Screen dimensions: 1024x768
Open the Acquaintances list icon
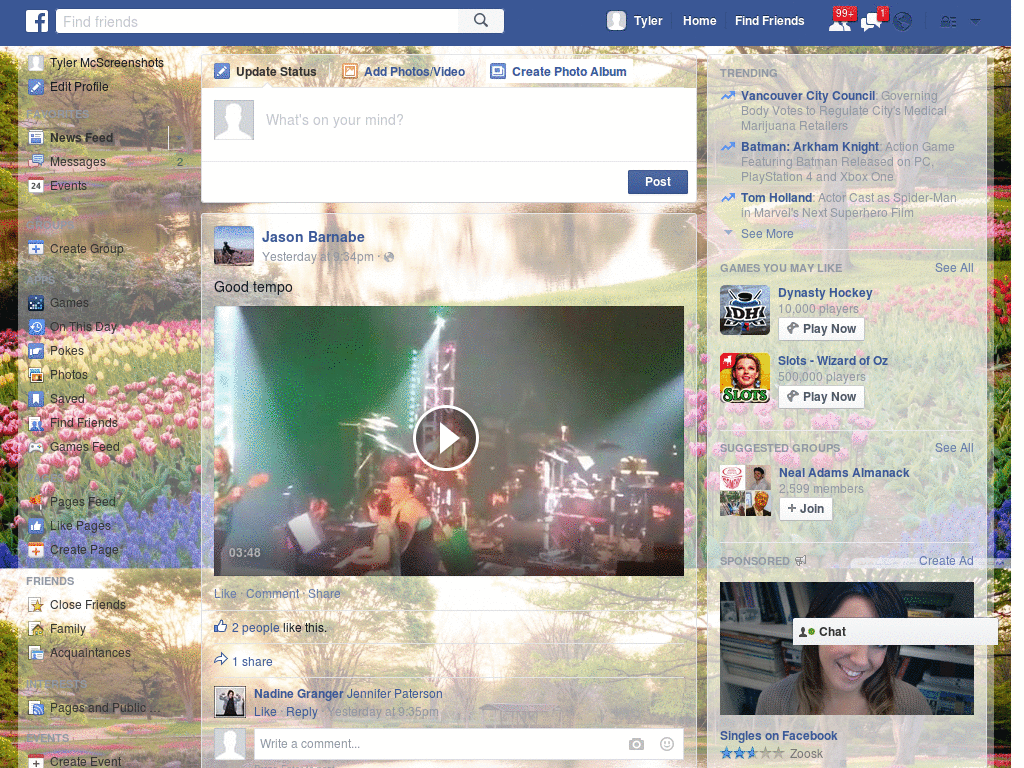[36, 653]
